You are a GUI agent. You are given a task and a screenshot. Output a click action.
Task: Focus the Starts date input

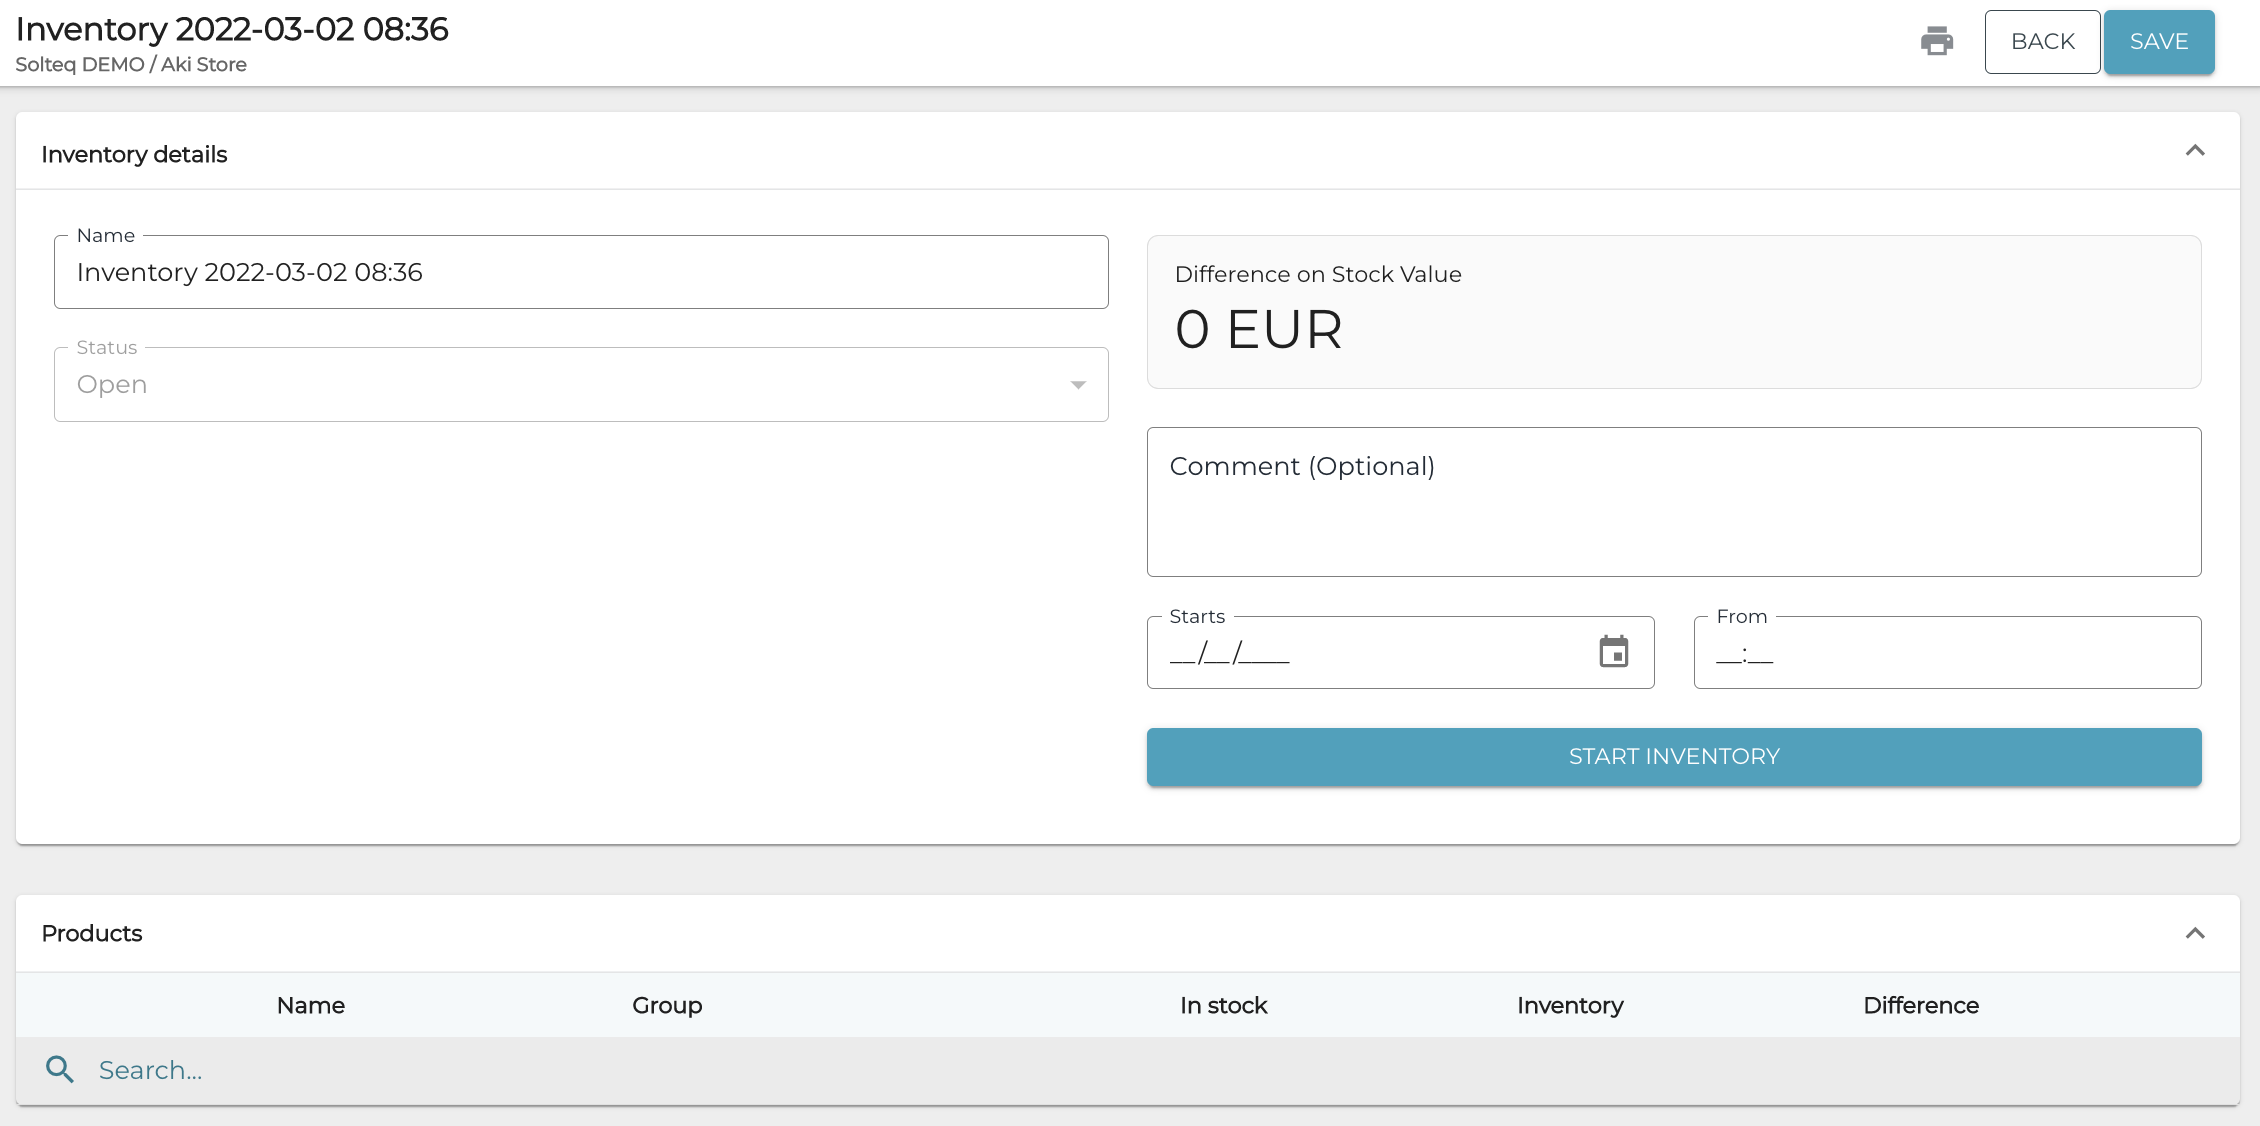coord(1370,654)
